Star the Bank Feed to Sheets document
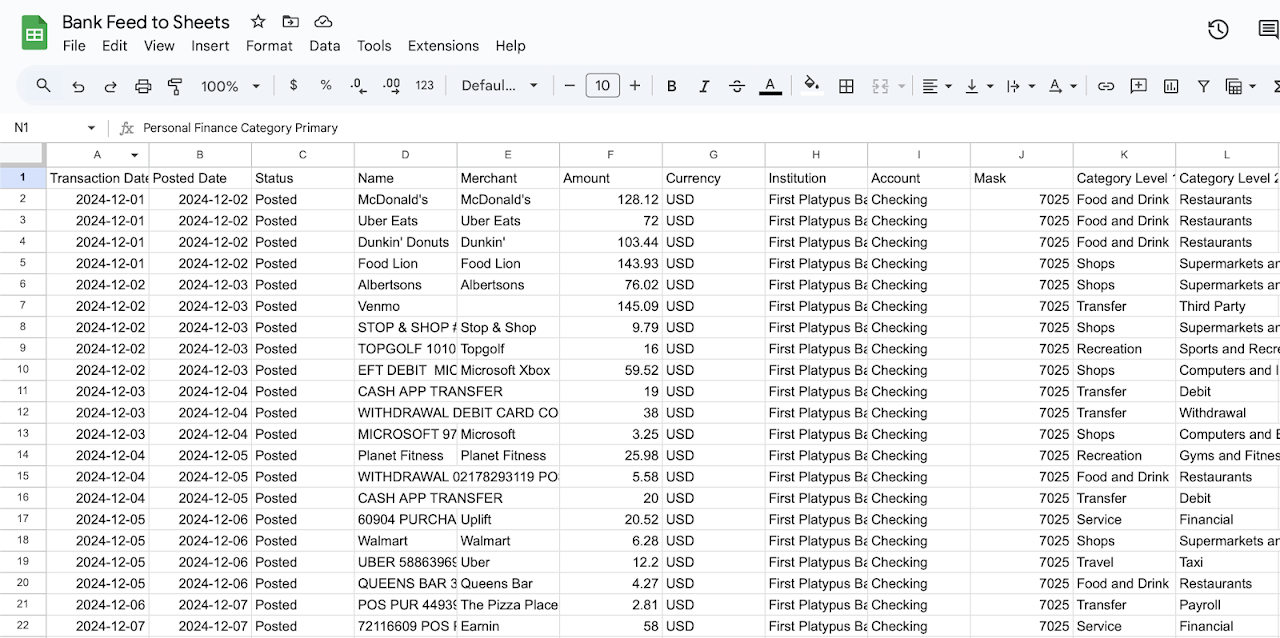 (258, 21)
